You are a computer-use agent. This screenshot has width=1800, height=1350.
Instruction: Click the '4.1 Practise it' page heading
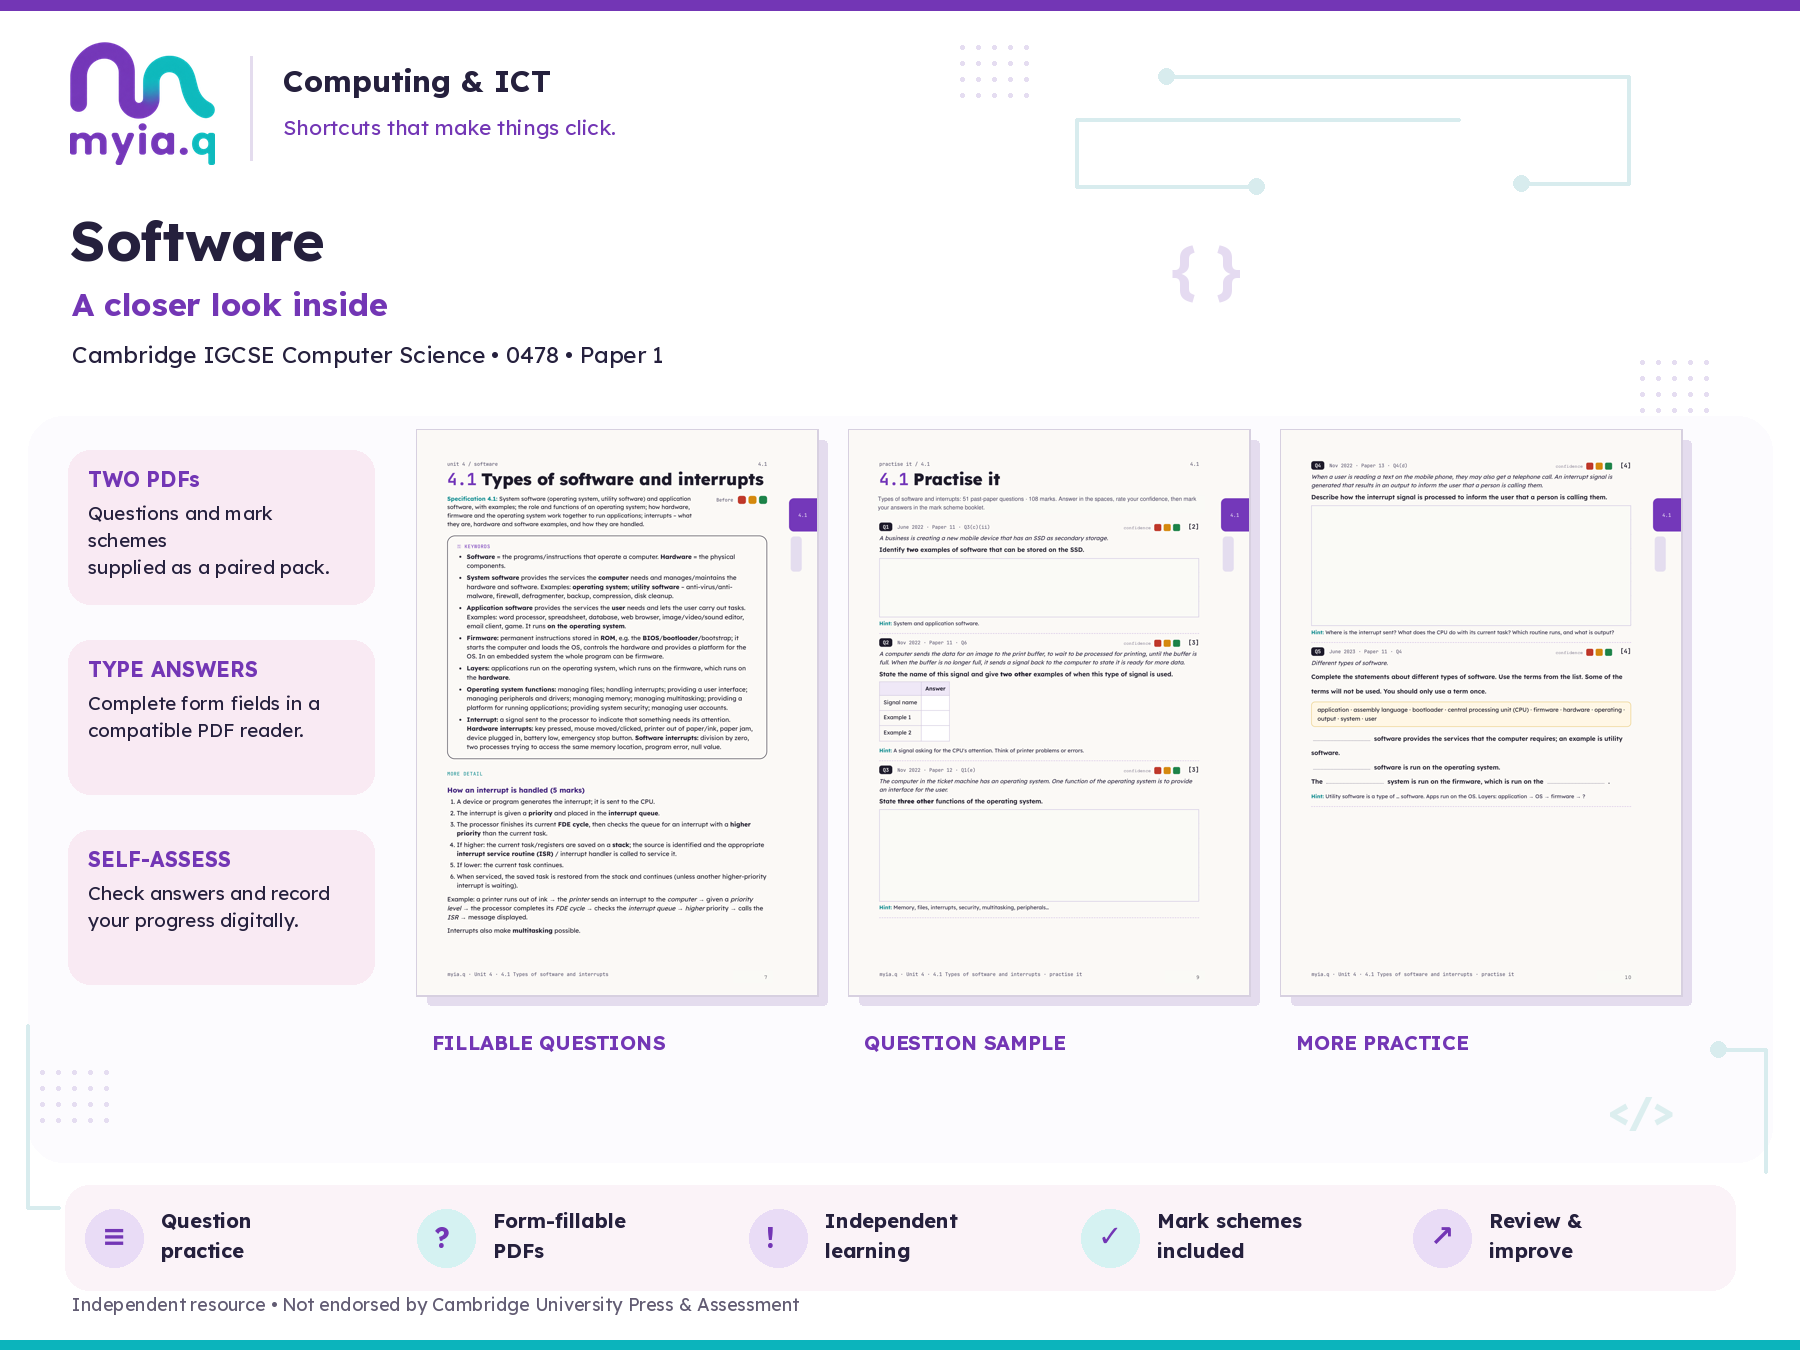(x=940, y=480)
